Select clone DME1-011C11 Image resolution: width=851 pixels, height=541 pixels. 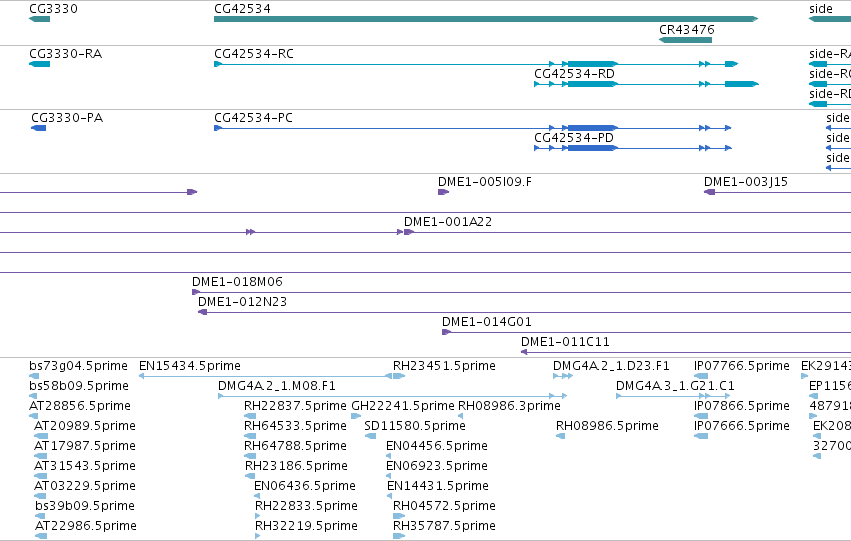[686, 352]
